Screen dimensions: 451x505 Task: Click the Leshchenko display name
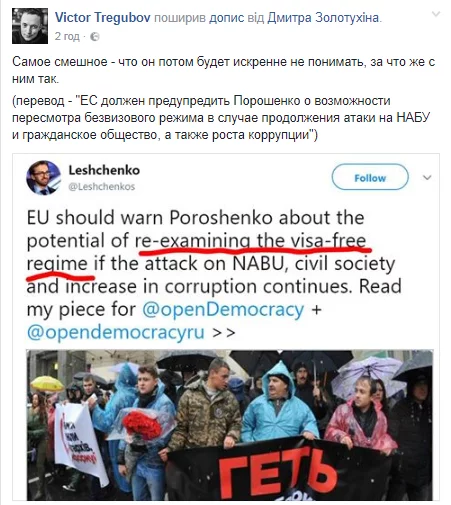point(104,170)
